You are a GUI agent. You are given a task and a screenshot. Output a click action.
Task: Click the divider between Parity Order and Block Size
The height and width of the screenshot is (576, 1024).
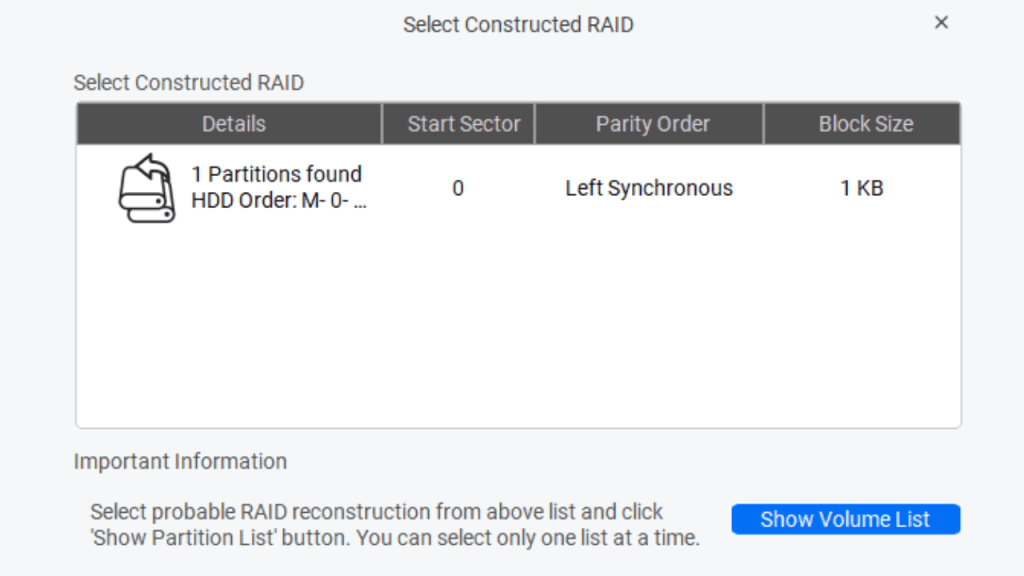pos(764,124)
